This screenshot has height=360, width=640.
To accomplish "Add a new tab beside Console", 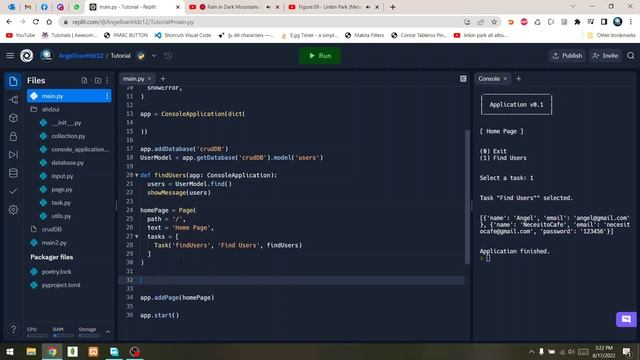I will [x=518, y=79].
